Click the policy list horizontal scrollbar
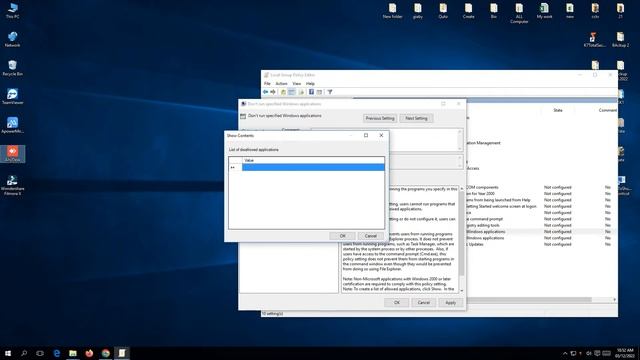 click(x=529, y=300)
